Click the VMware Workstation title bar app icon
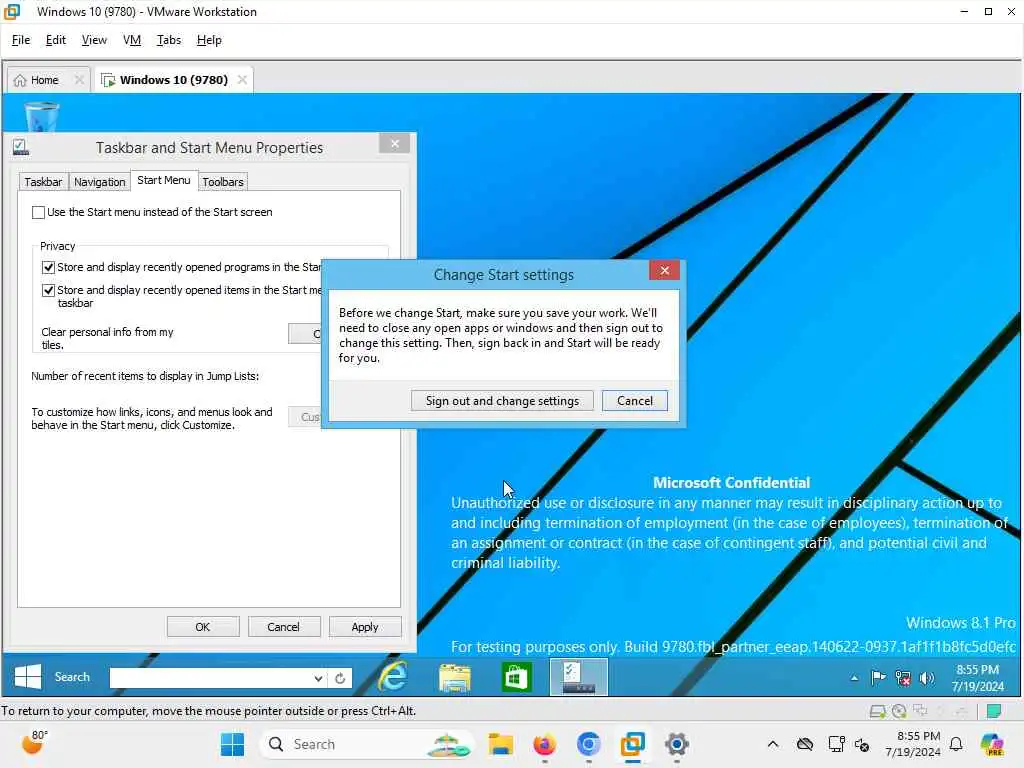This screenshot has height=768, width=1024. pos(12,11)
